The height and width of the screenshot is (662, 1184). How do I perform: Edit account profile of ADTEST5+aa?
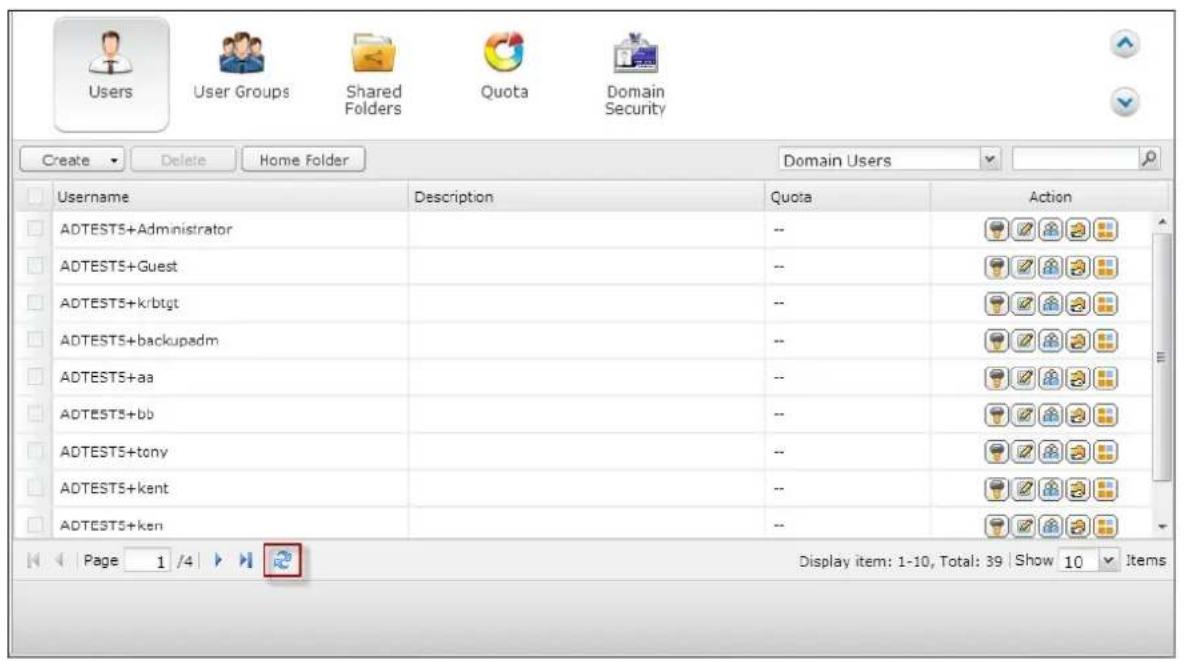click(1024, 377)
